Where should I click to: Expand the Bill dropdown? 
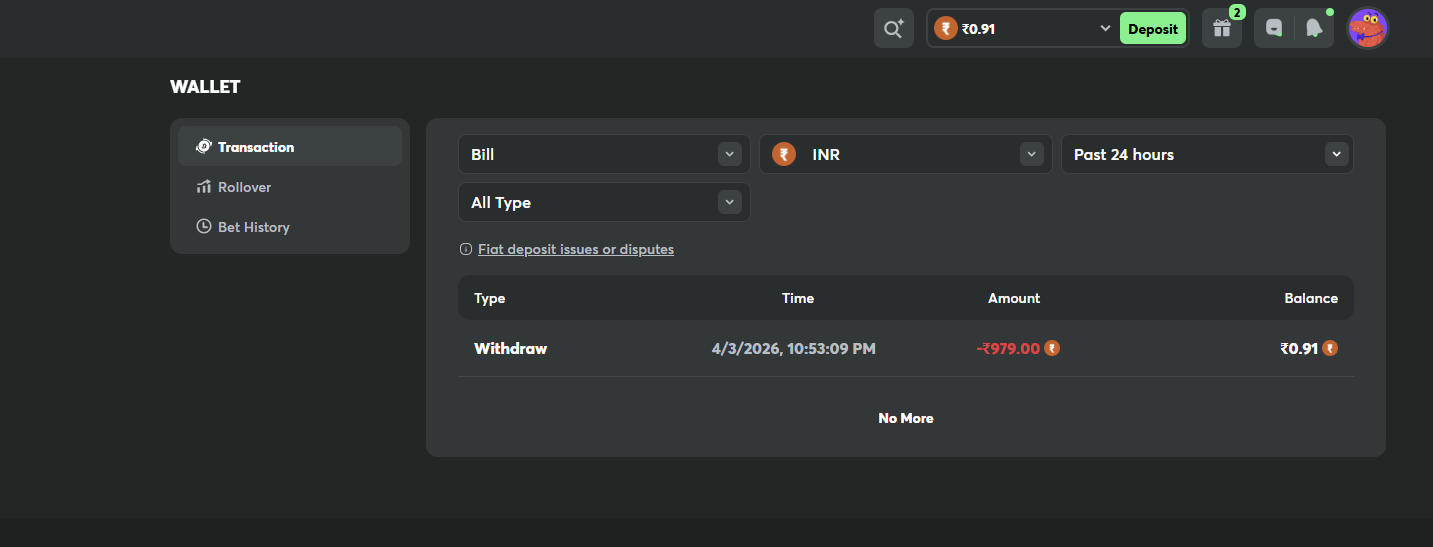pyautogui.click(x=604, y=154)
